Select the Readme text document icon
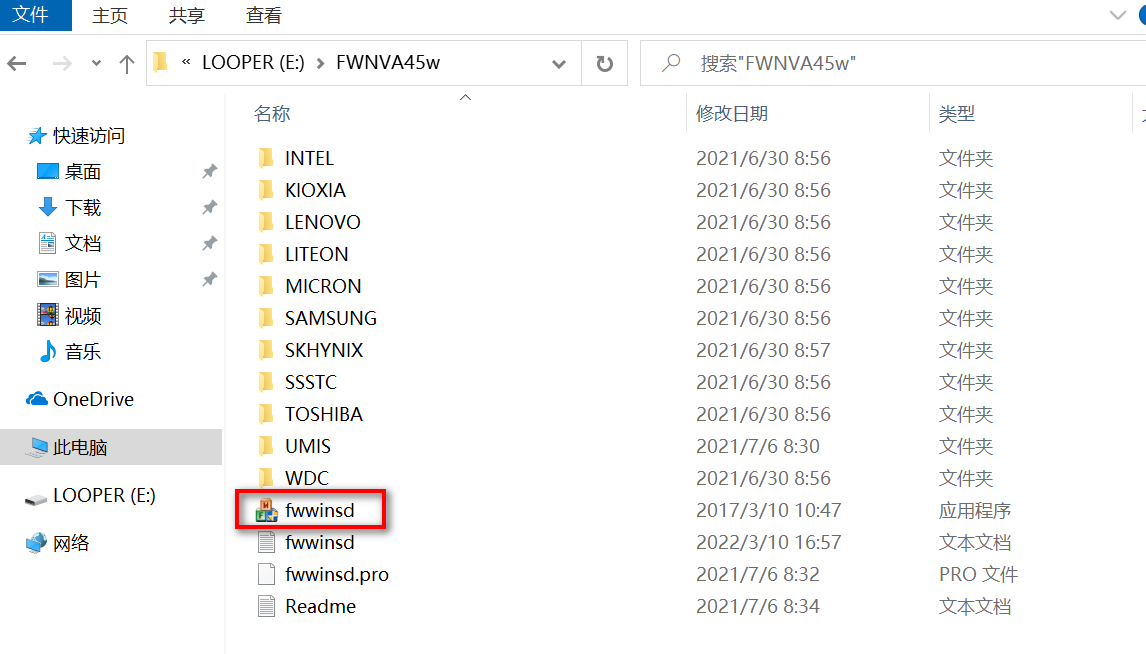The height and width of the screenshot is (654, 1146). coord(266,607)
